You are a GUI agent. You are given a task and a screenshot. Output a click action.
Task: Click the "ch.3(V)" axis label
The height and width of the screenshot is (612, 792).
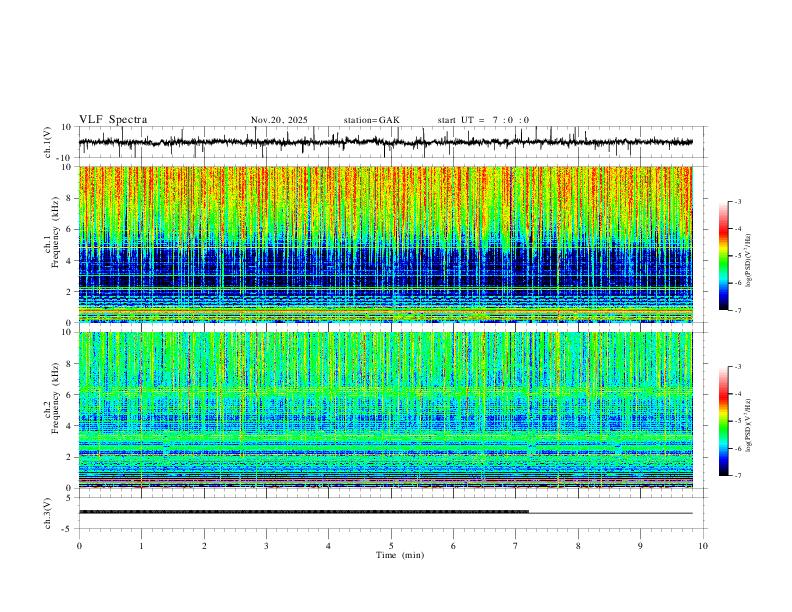pos(48,513)
